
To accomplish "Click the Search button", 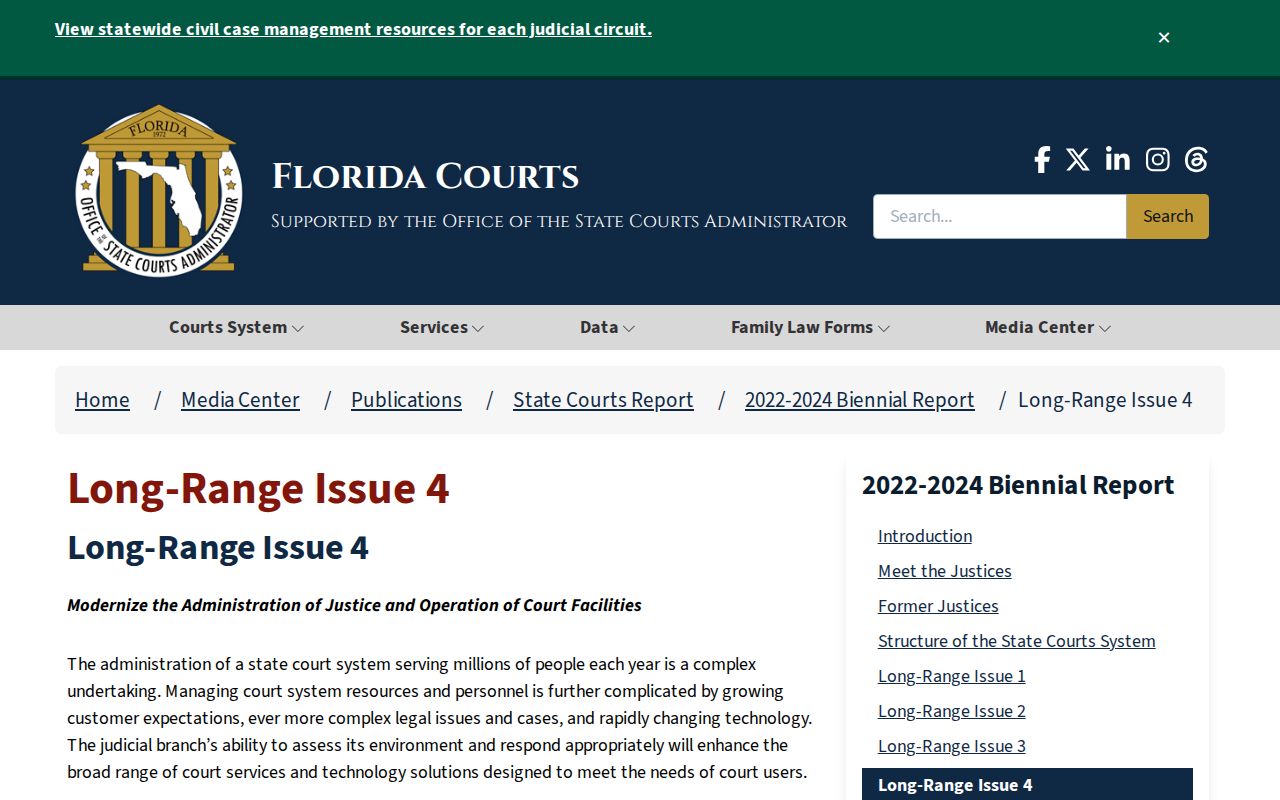I will click(x=1168, y=216).
